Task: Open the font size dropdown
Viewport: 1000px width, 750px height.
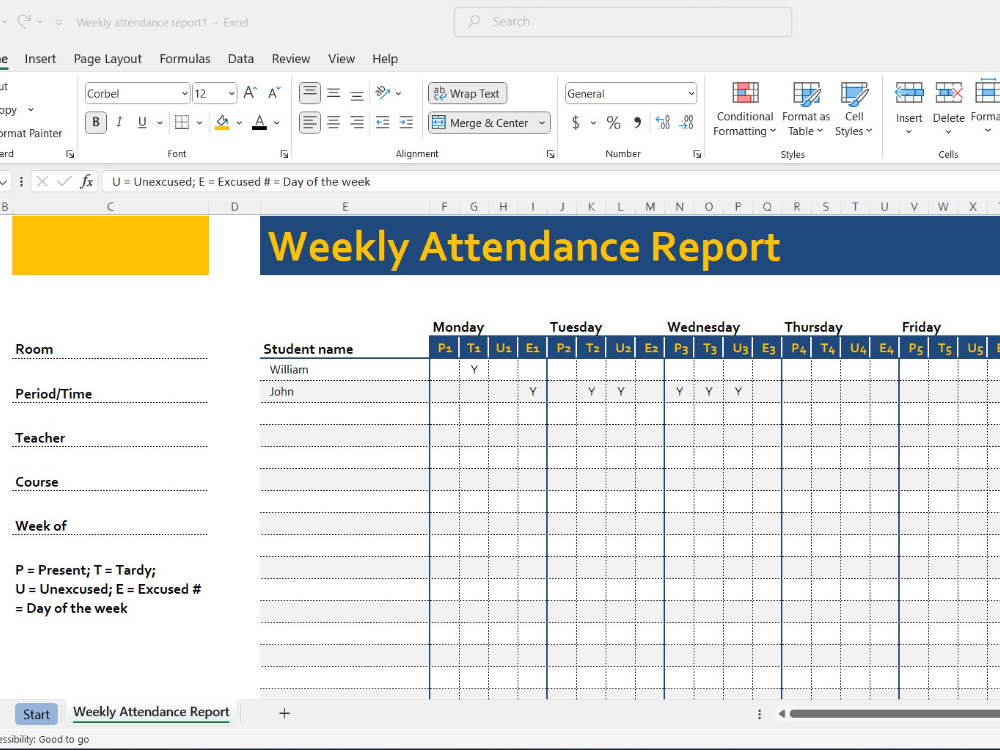Action: click(231, 94)
